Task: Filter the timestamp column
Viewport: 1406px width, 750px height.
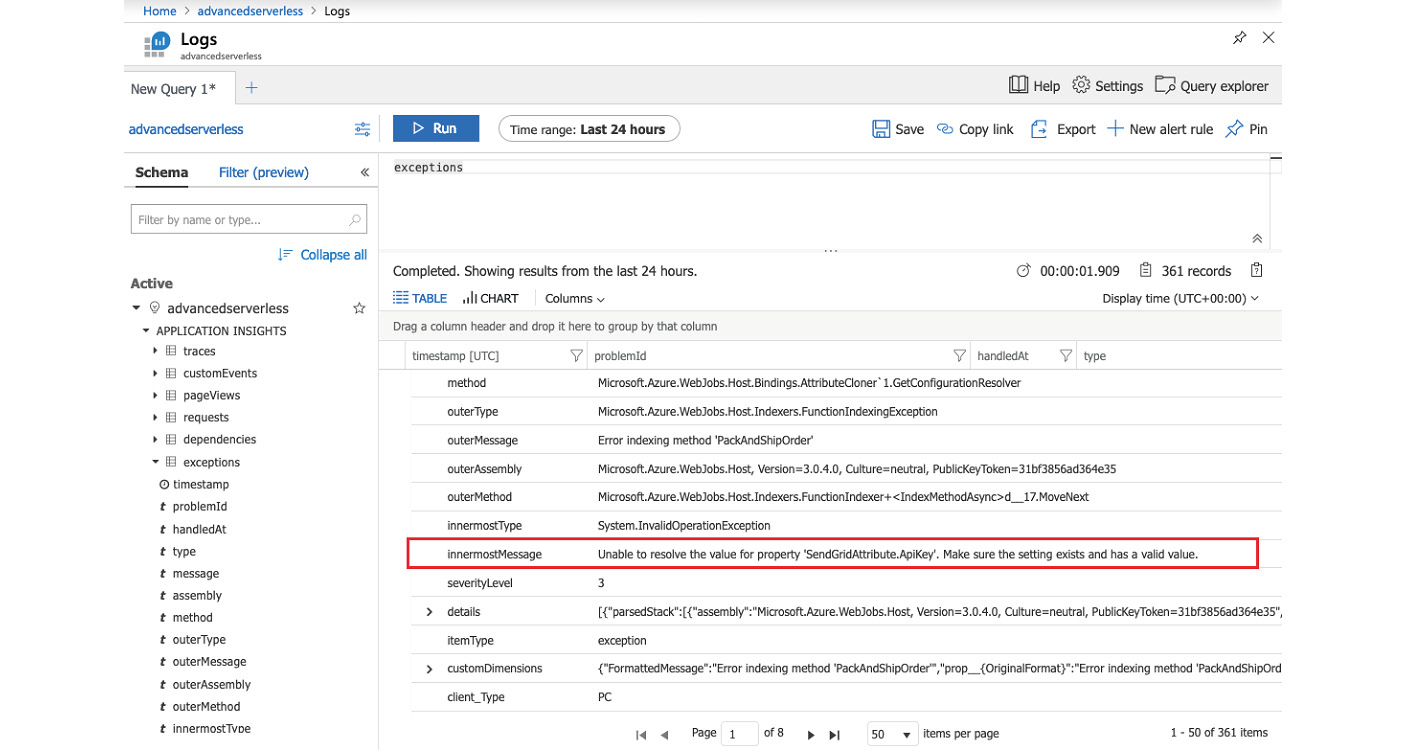Action: pyautogui.click(x=576, y=355)
